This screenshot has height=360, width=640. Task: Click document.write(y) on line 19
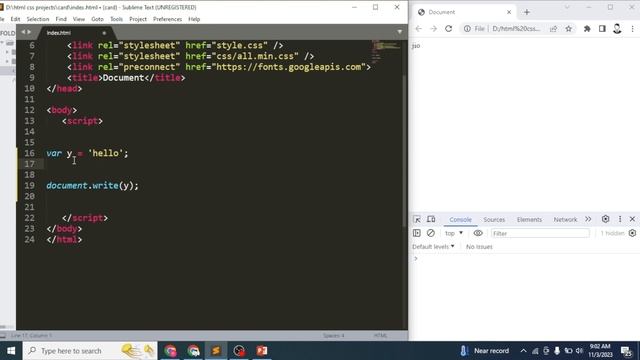click(x=92, y=186)
